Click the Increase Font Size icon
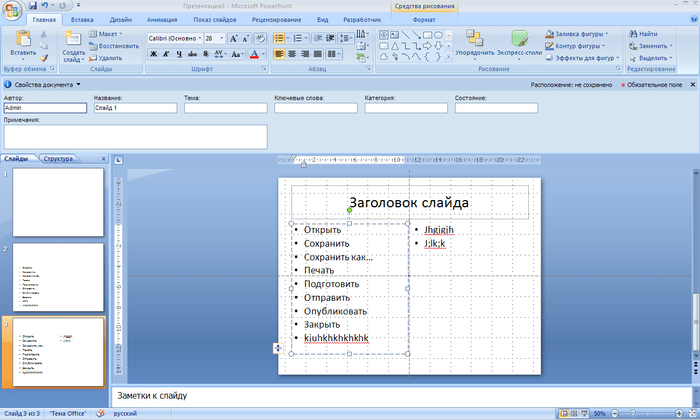Screen dimensions: 700x420 233,38
